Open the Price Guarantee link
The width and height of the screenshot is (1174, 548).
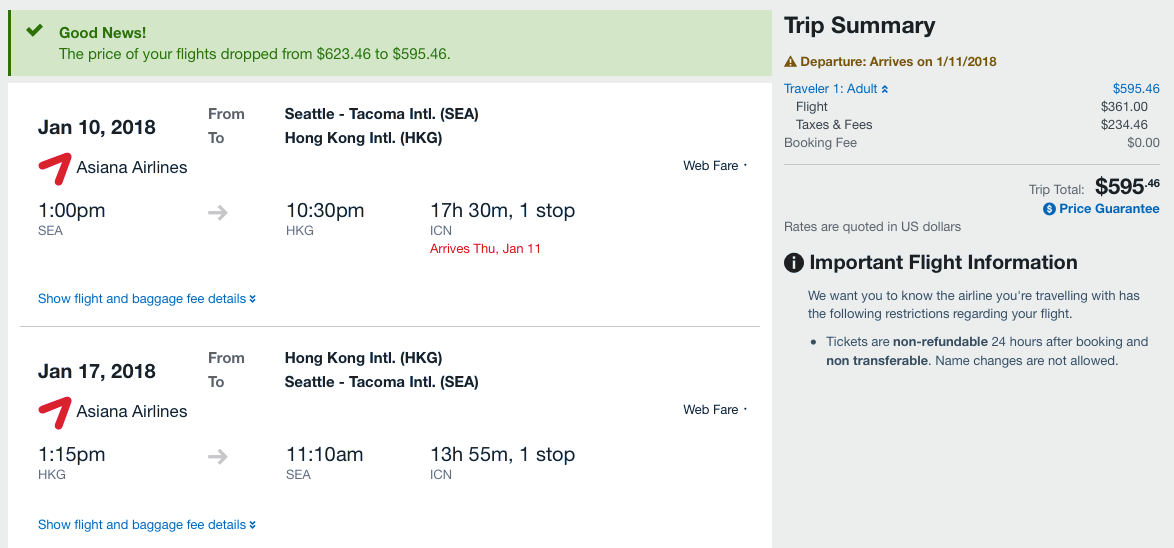point(1109,209)
